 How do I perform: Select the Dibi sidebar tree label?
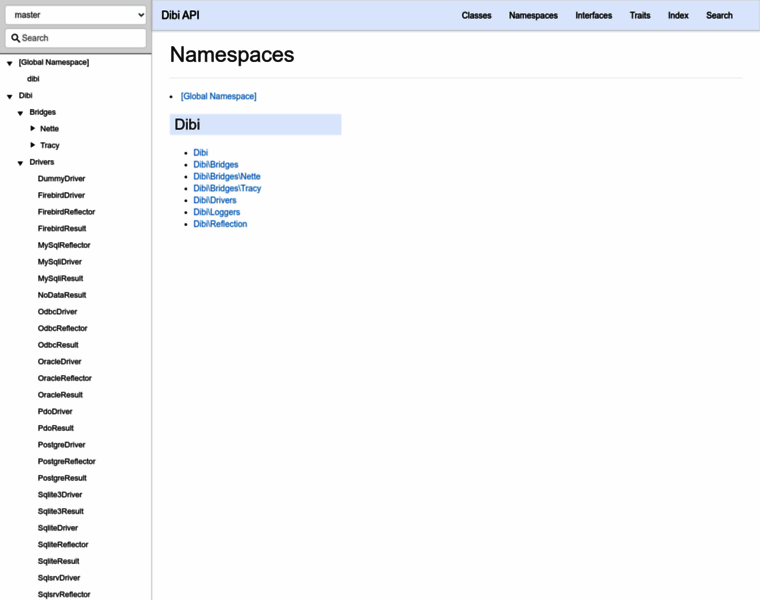[x=25, y=95]
